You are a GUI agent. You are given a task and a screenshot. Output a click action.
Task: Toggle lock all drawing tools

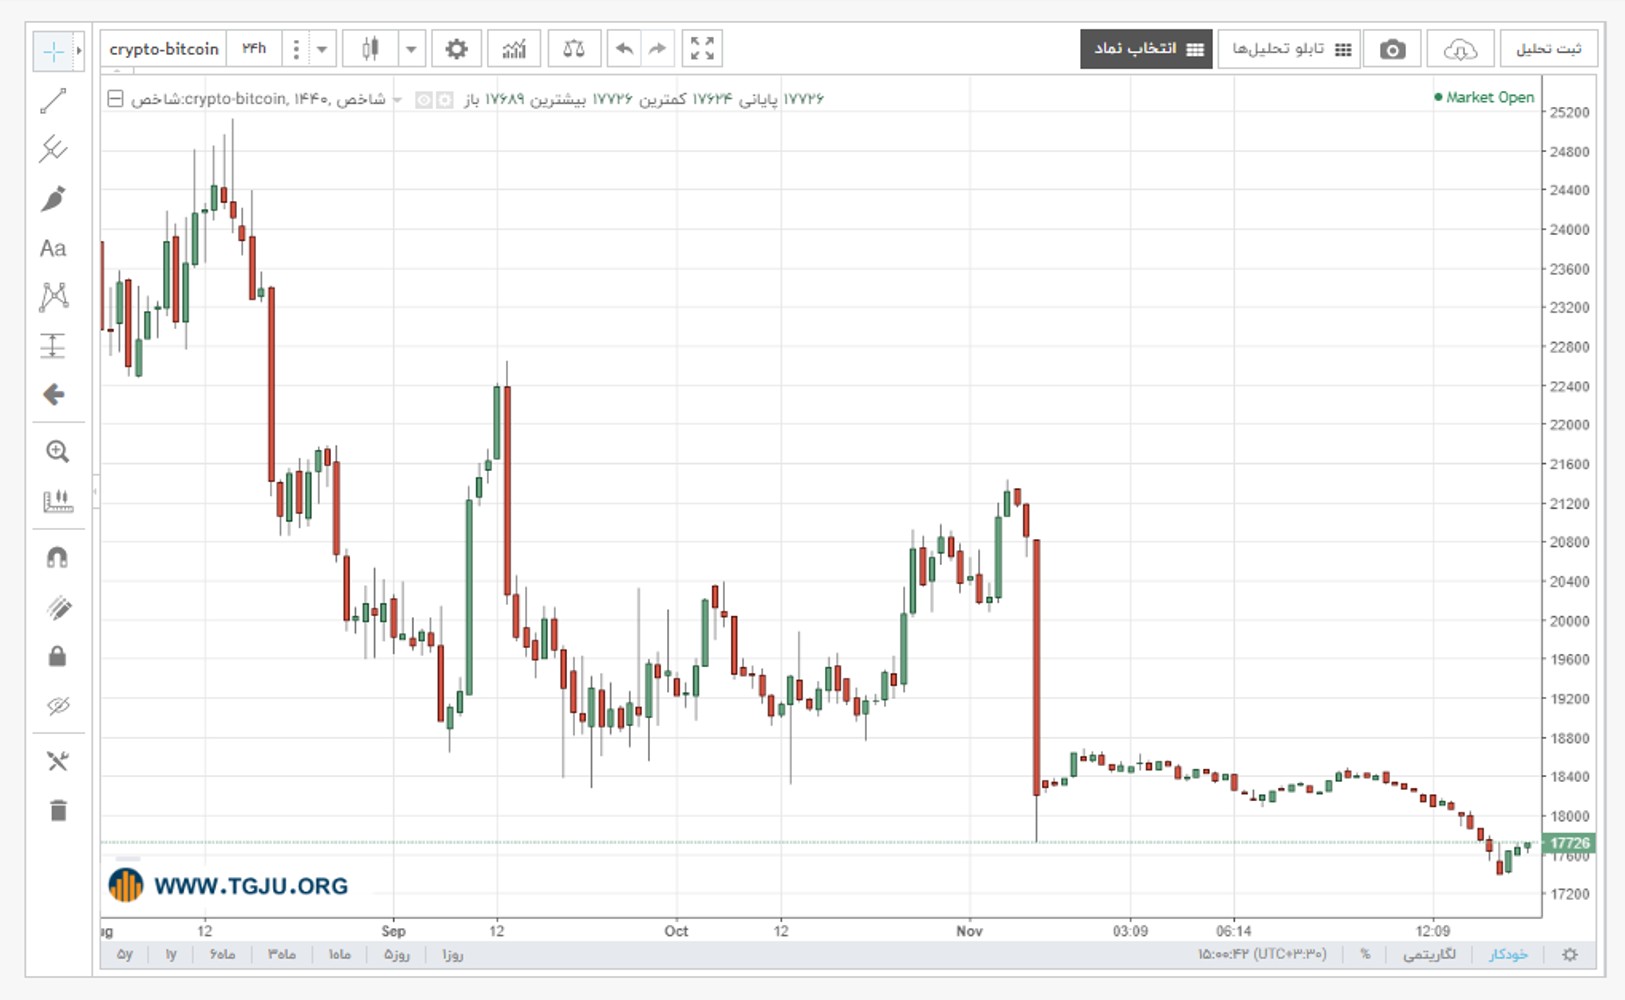[57, 656]
